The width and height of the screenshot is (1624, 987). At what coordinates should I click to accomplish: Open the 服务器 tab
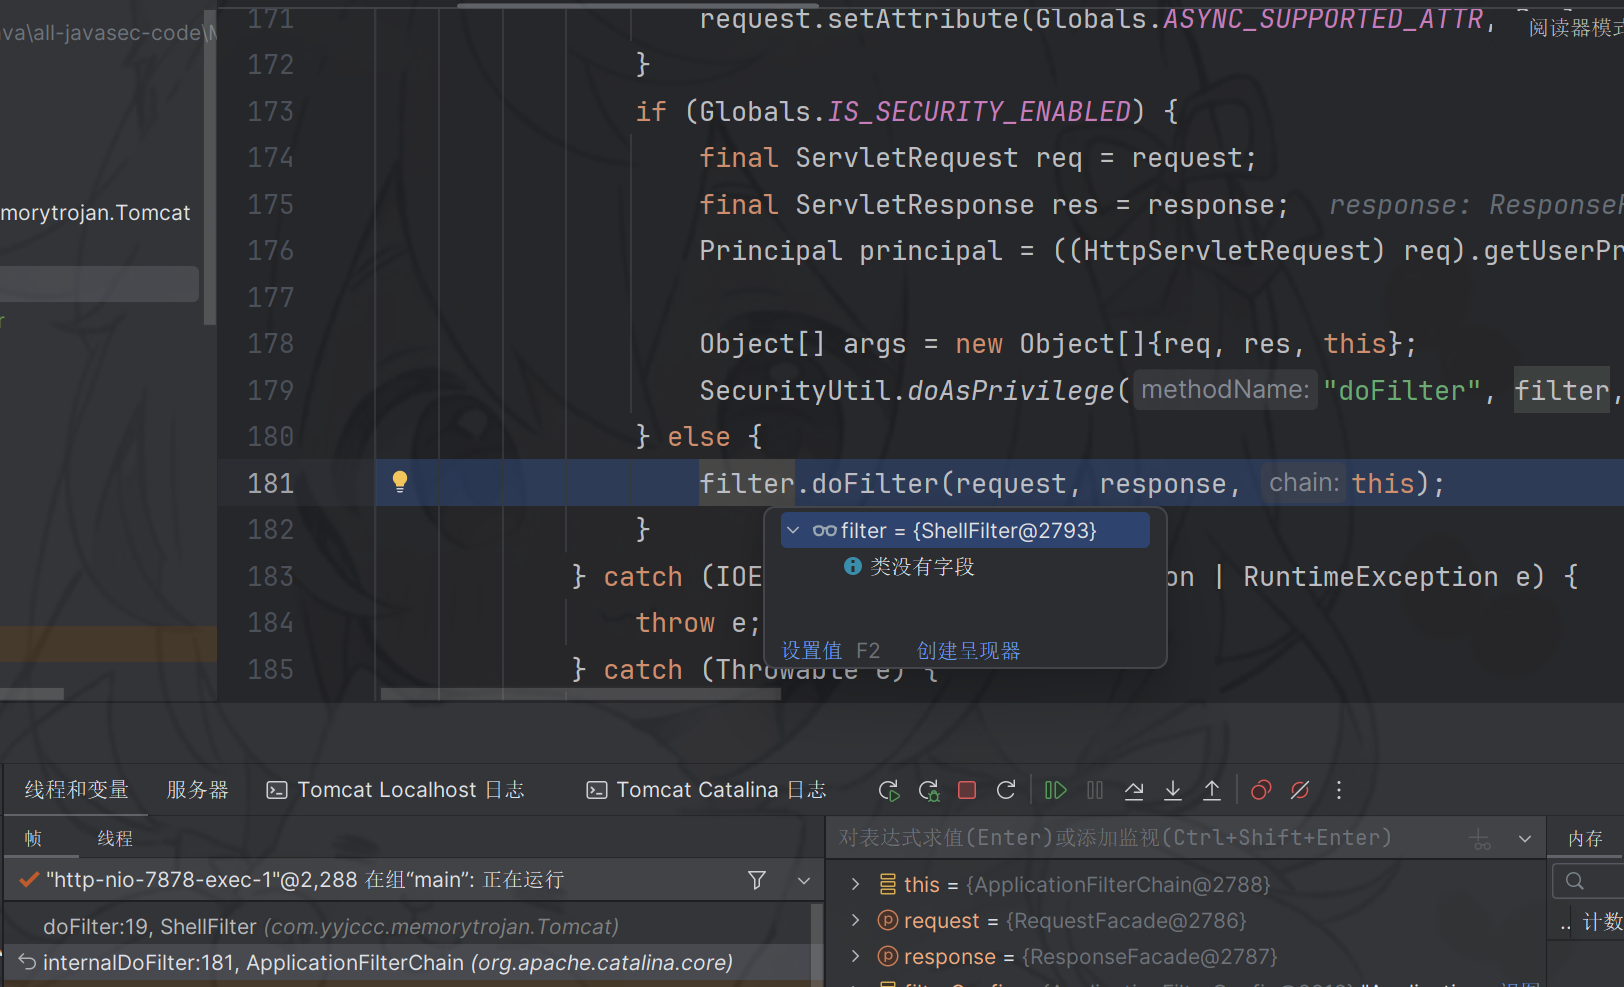point(197,790)
